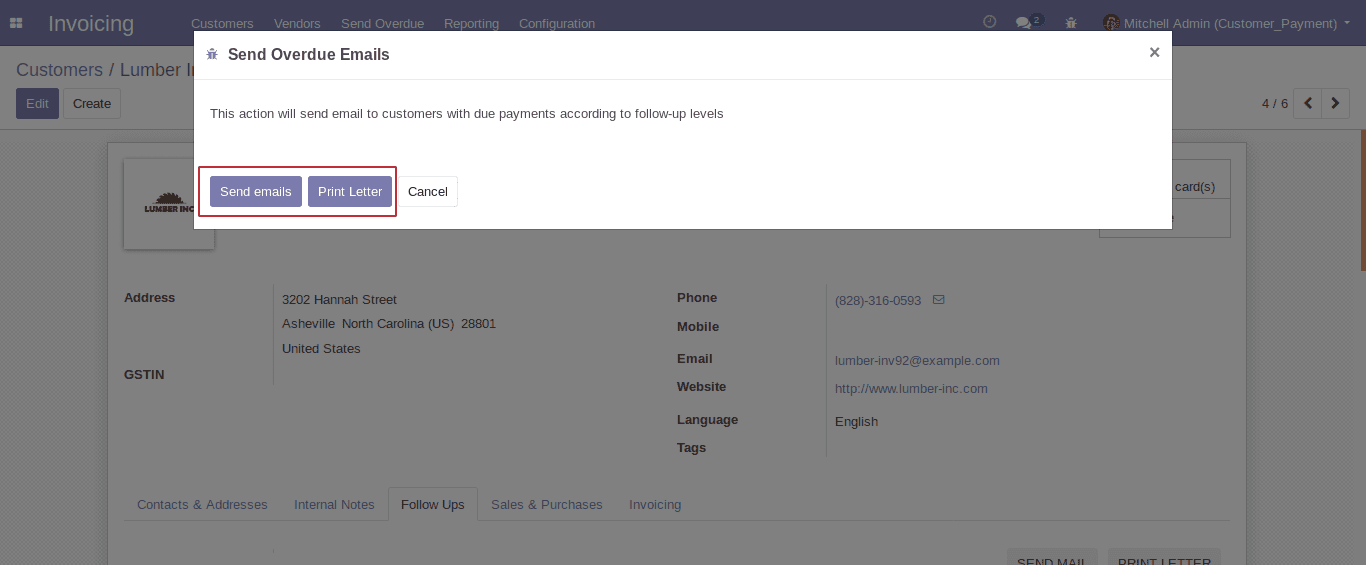Select the Follow Ups tab
This screenshot has width=1366, height=565.
point(433,504)
